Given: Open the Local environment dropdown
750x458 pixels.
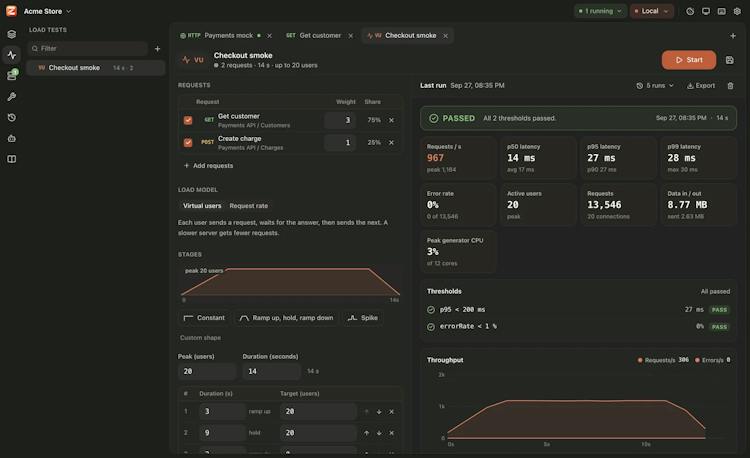Looking at the screenshot, I should [651, 11].
